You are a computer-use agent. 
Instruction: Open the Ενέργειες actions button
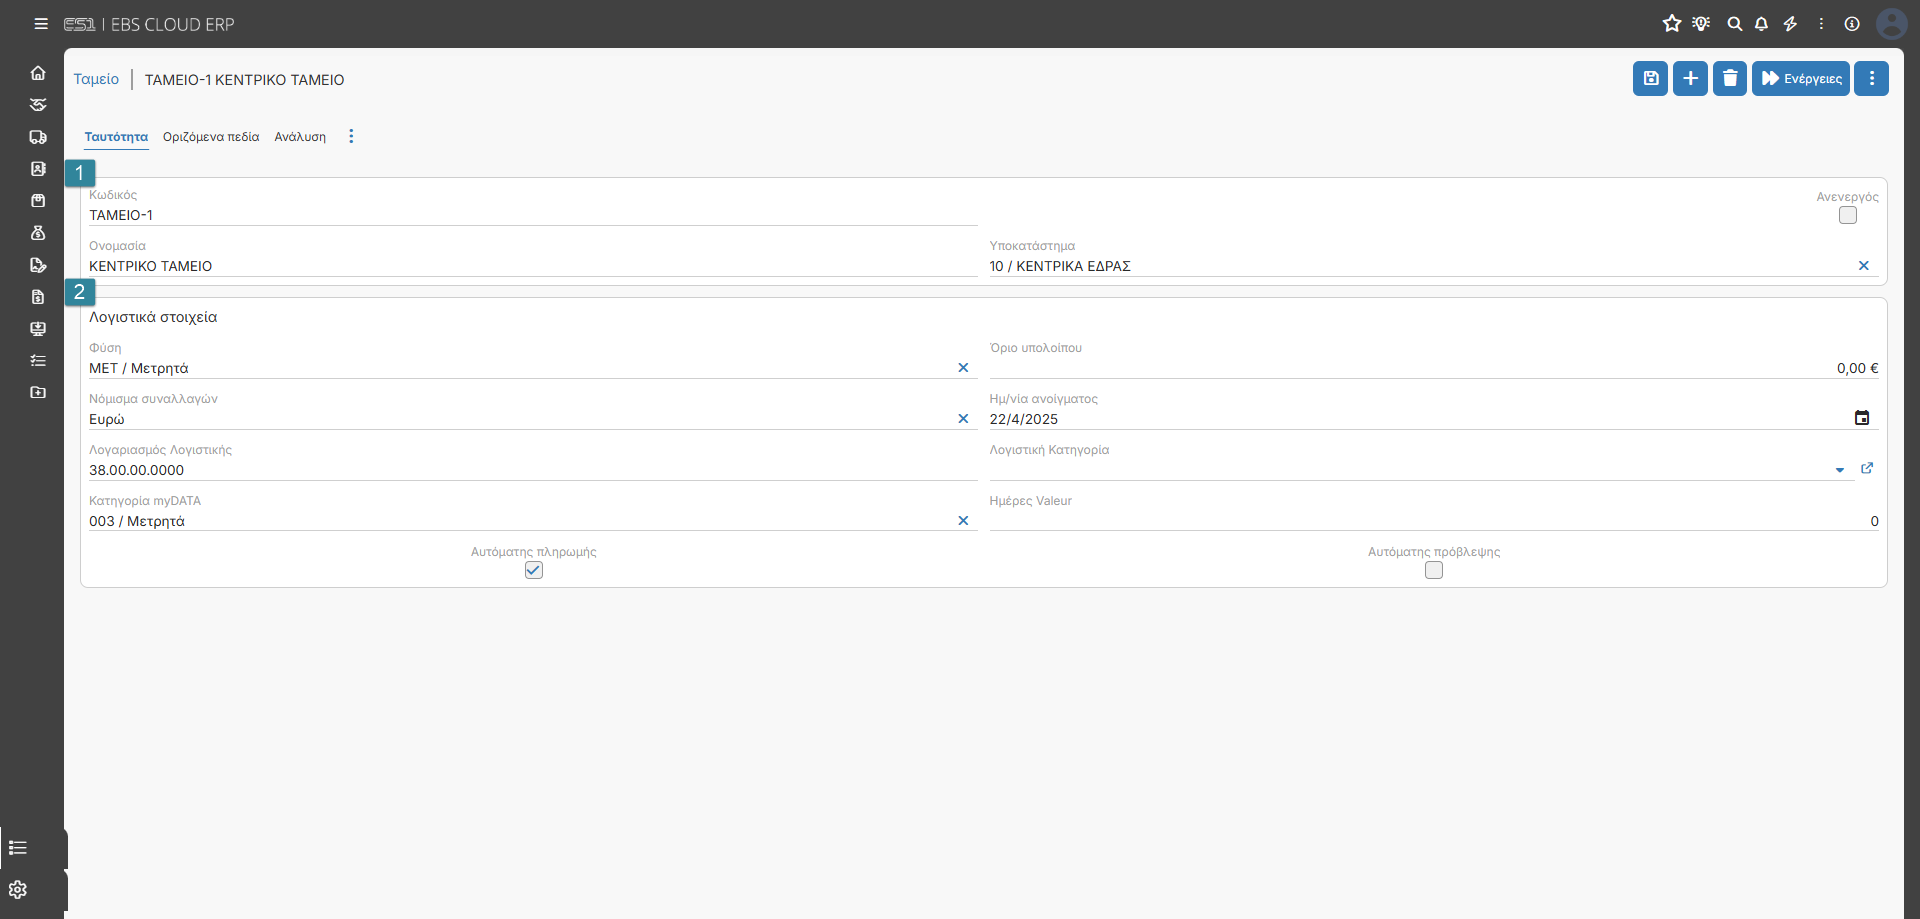[1801, 79]
